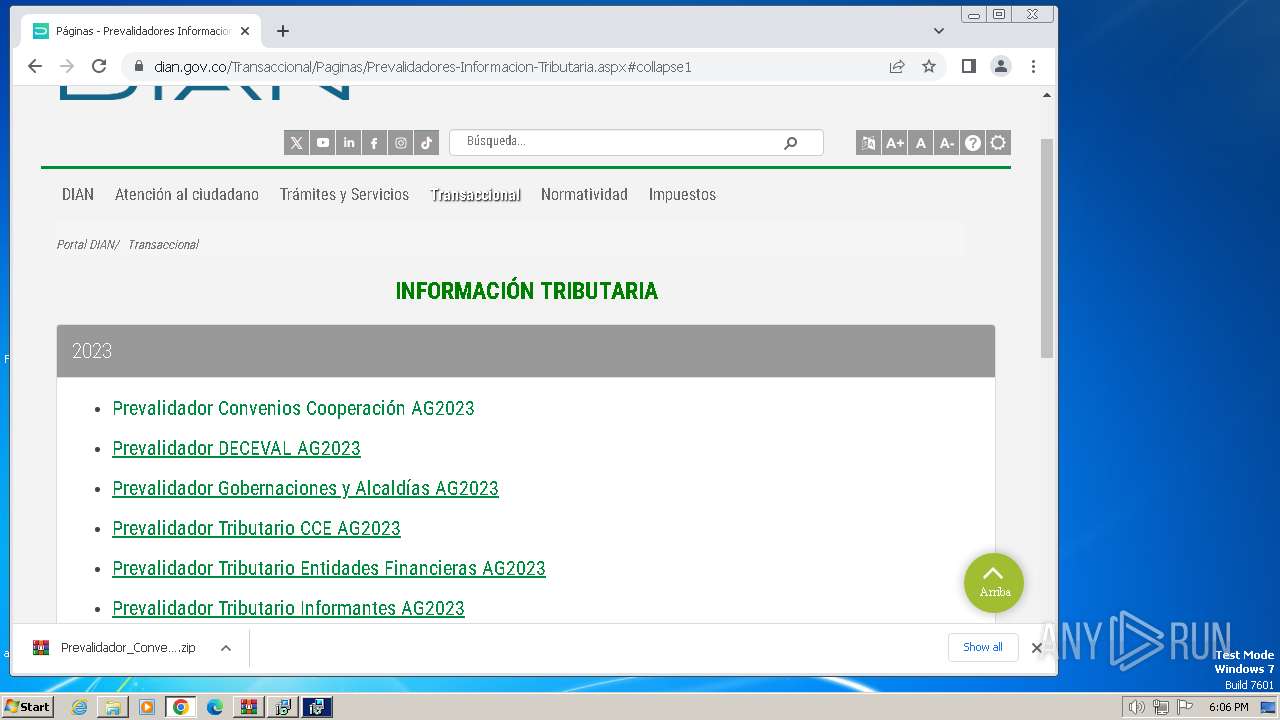Open the help question mark icon
Viewport: 1280px width, 720px height.
[972, 143]
